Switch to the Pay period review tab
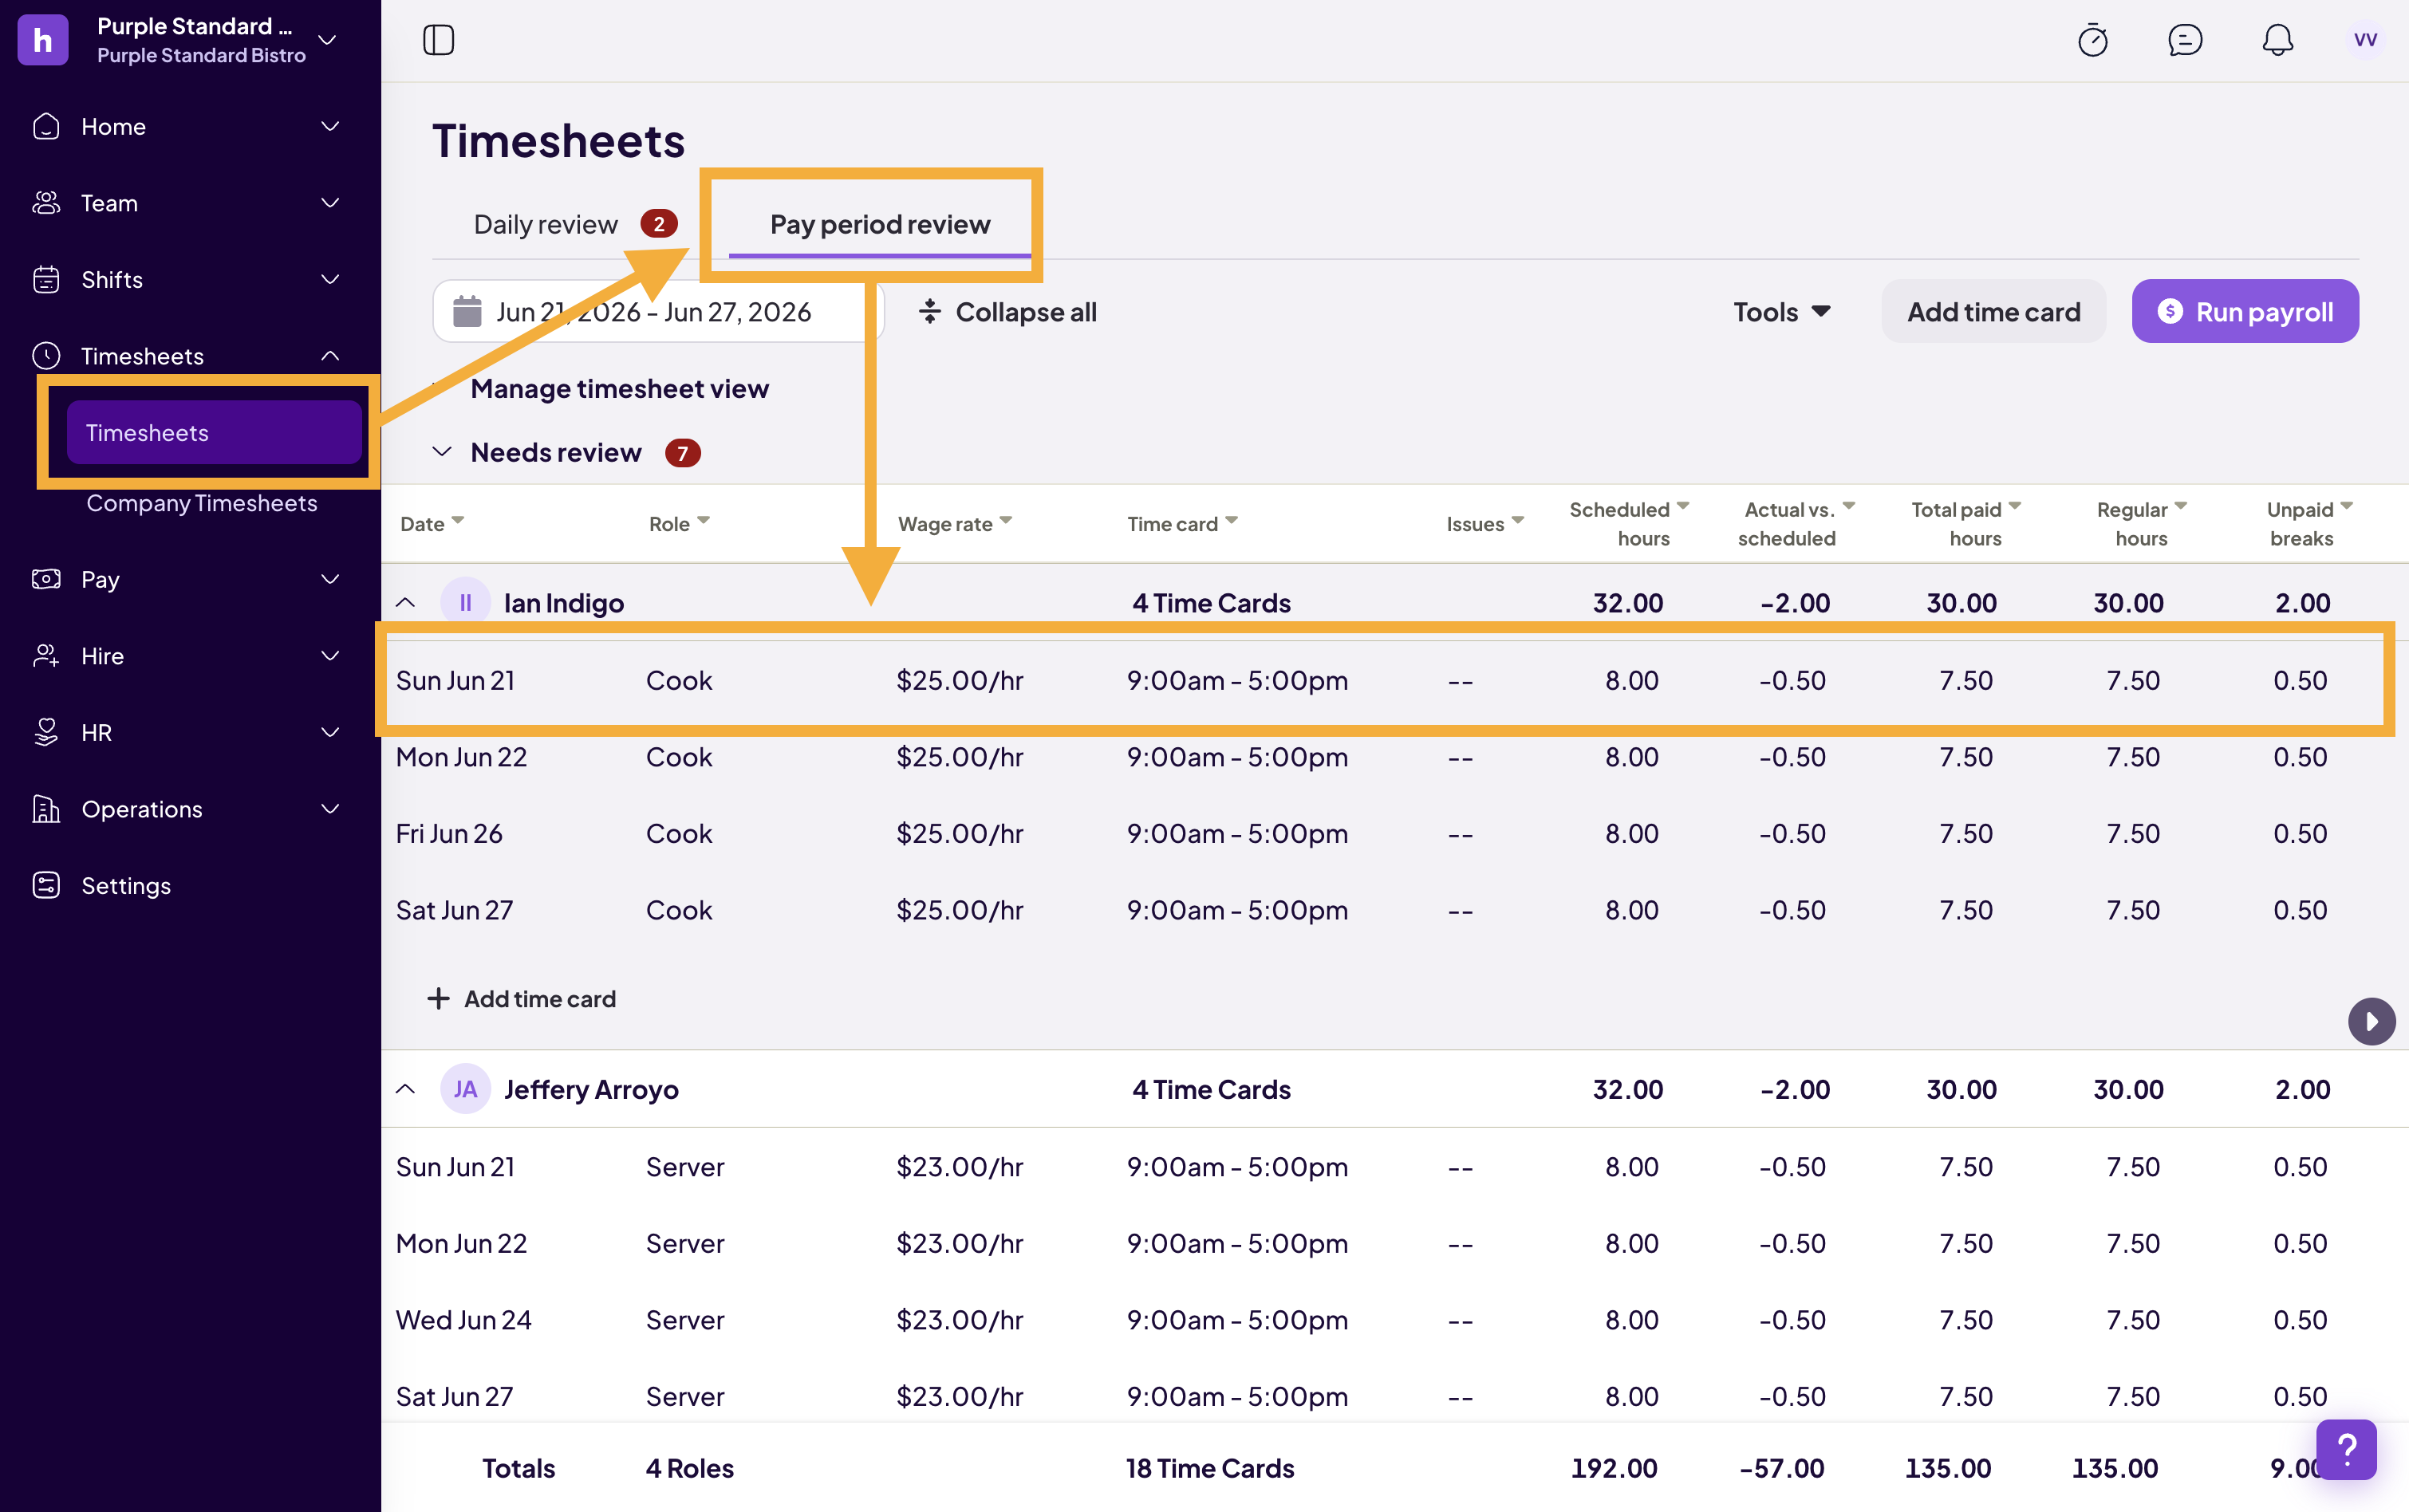The image size is (2409, 1512). tap(879, 224)
